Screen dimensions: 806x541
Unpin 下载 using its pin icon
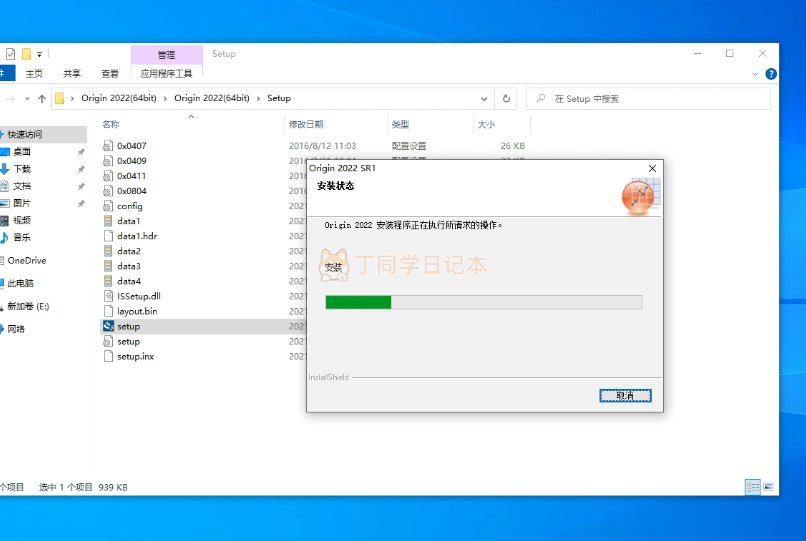[81, 169]
